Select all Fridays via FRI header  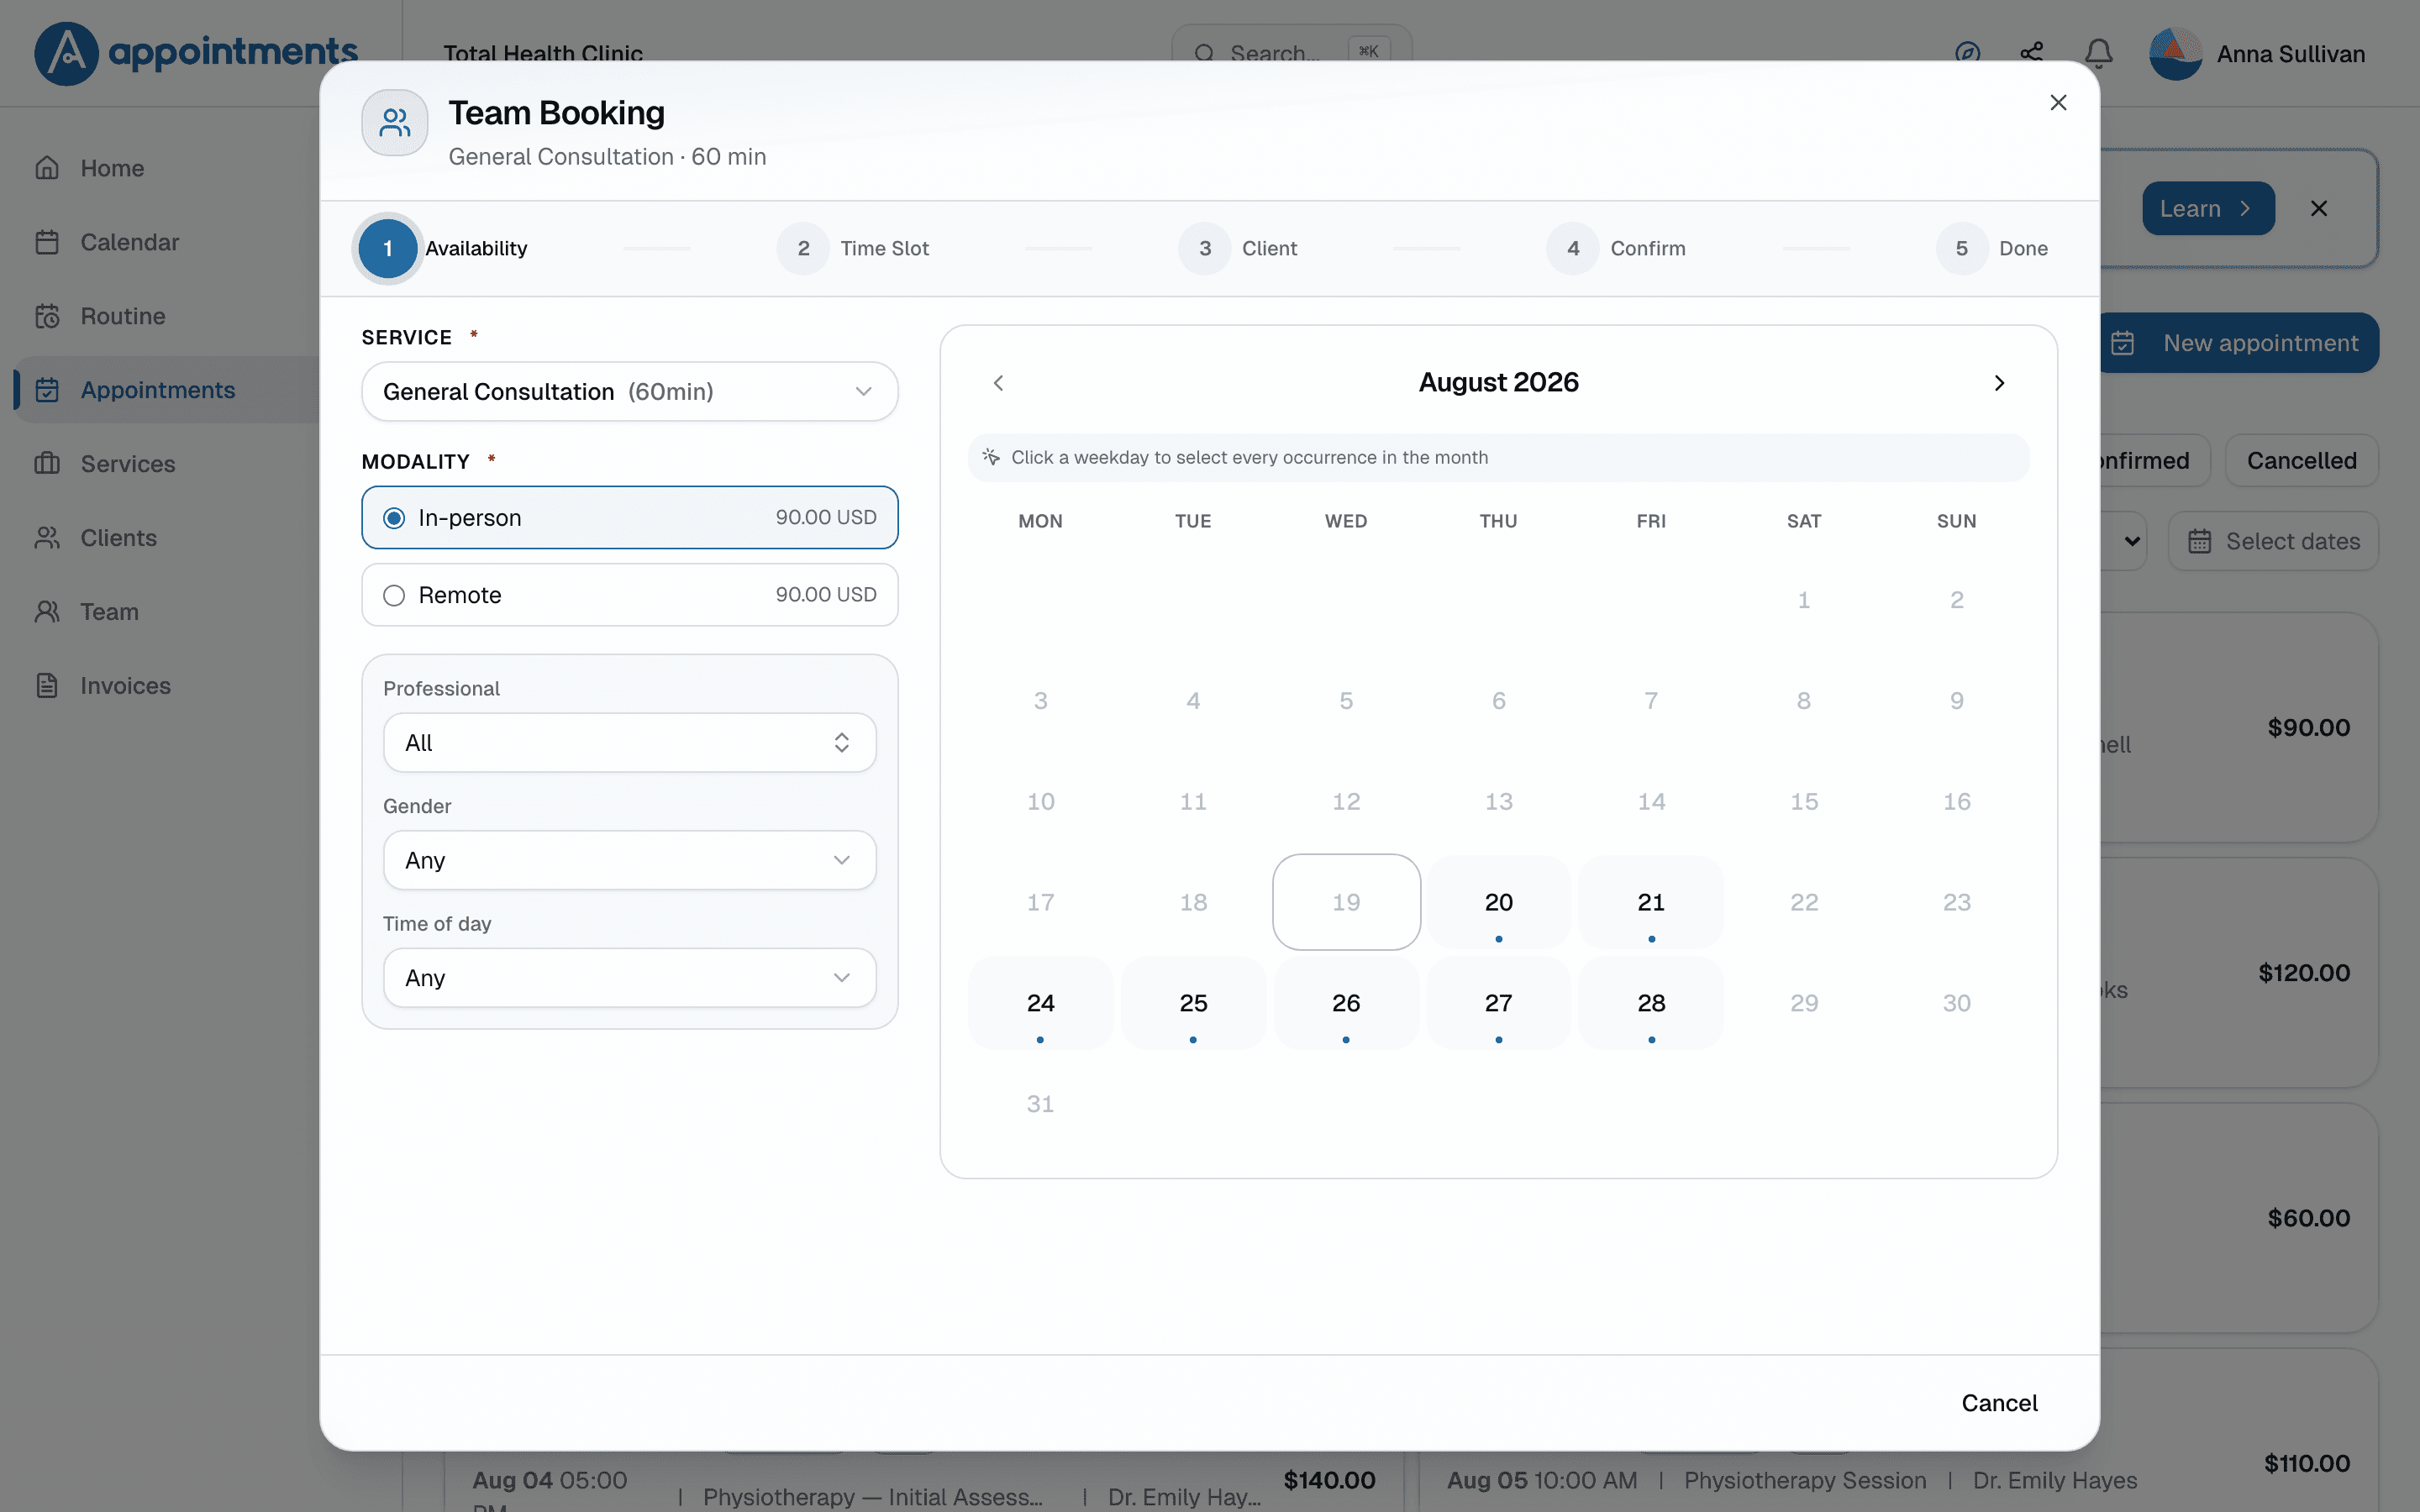(x=1651, y=521)
